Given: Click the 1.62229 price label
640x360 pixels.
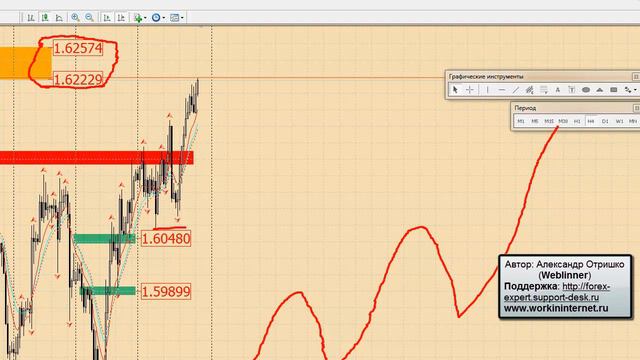Looking at the screenshot, I should pyautogui.click(x=78, y=80).
